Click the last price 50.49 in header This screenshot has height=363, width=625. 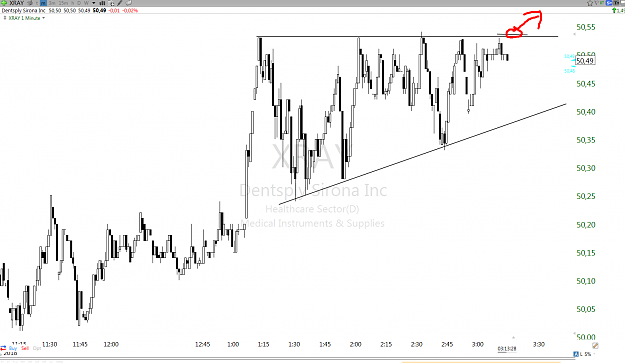tap(99, 10)
